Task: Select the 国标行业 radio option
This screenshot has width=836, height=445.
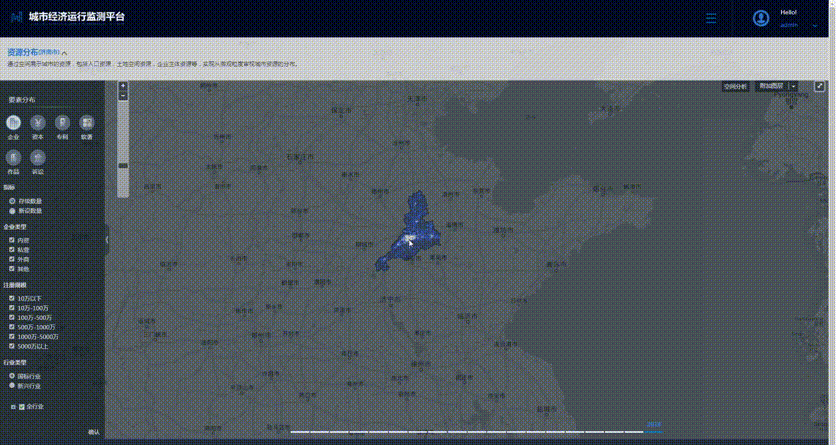Action: (x=12, y=376)
